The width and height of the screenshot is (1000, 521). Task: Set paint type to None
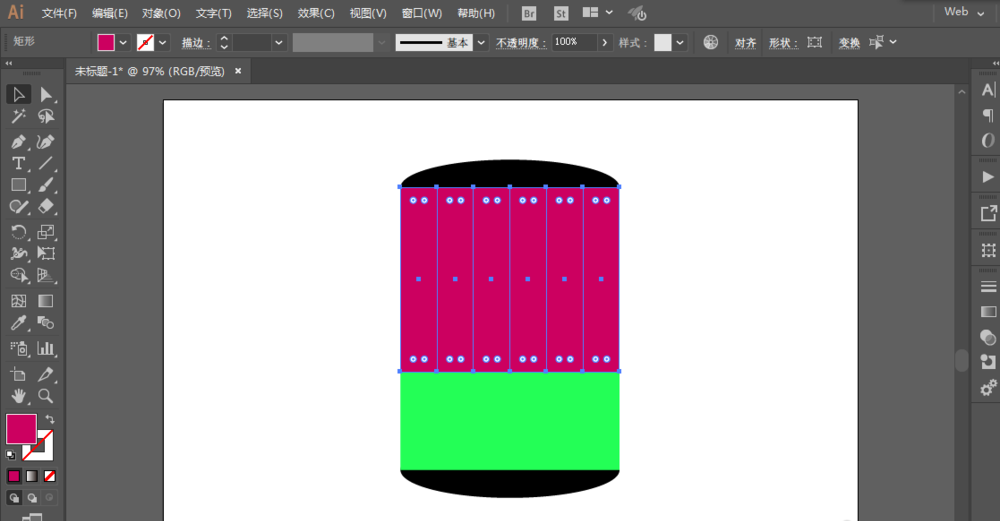tap(50, 476)
